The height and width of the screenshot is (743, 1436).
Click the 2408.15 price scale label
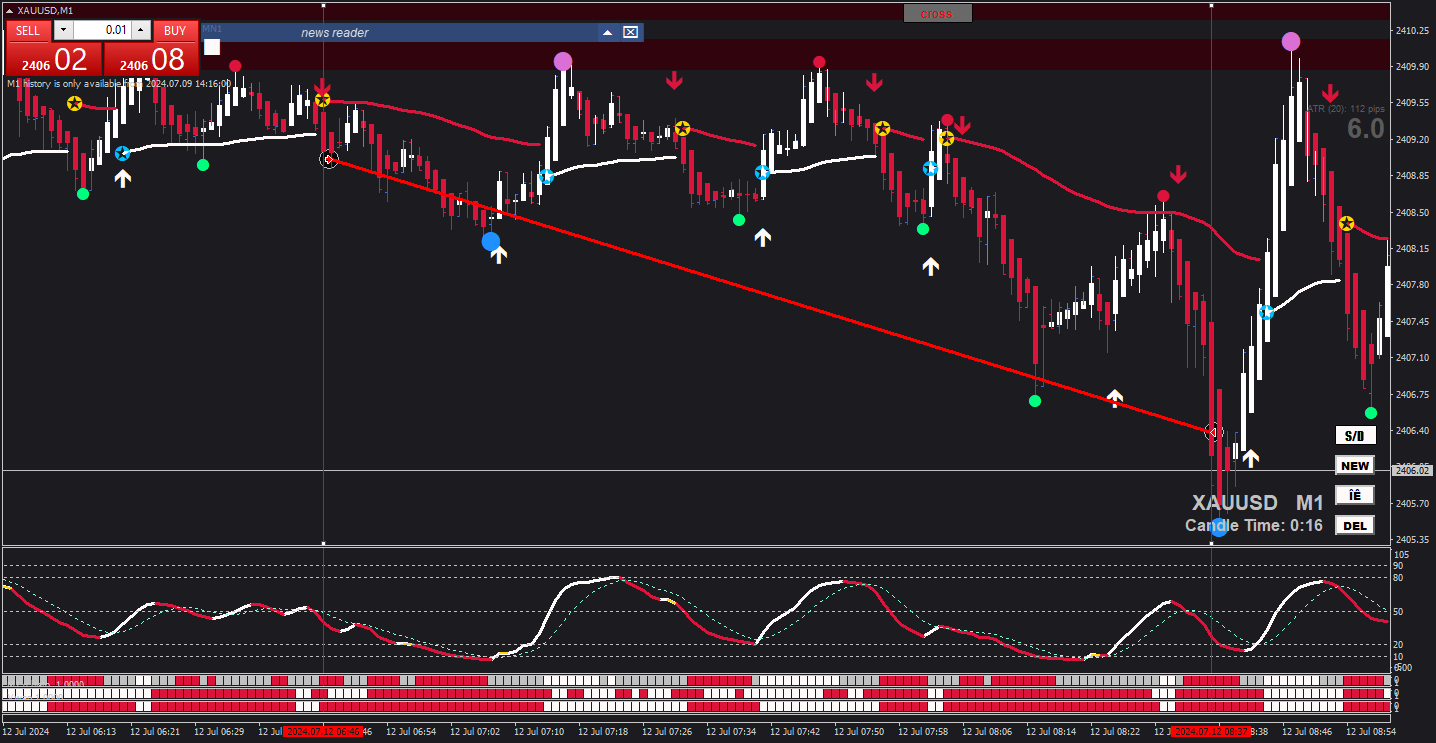(1411, 248)
